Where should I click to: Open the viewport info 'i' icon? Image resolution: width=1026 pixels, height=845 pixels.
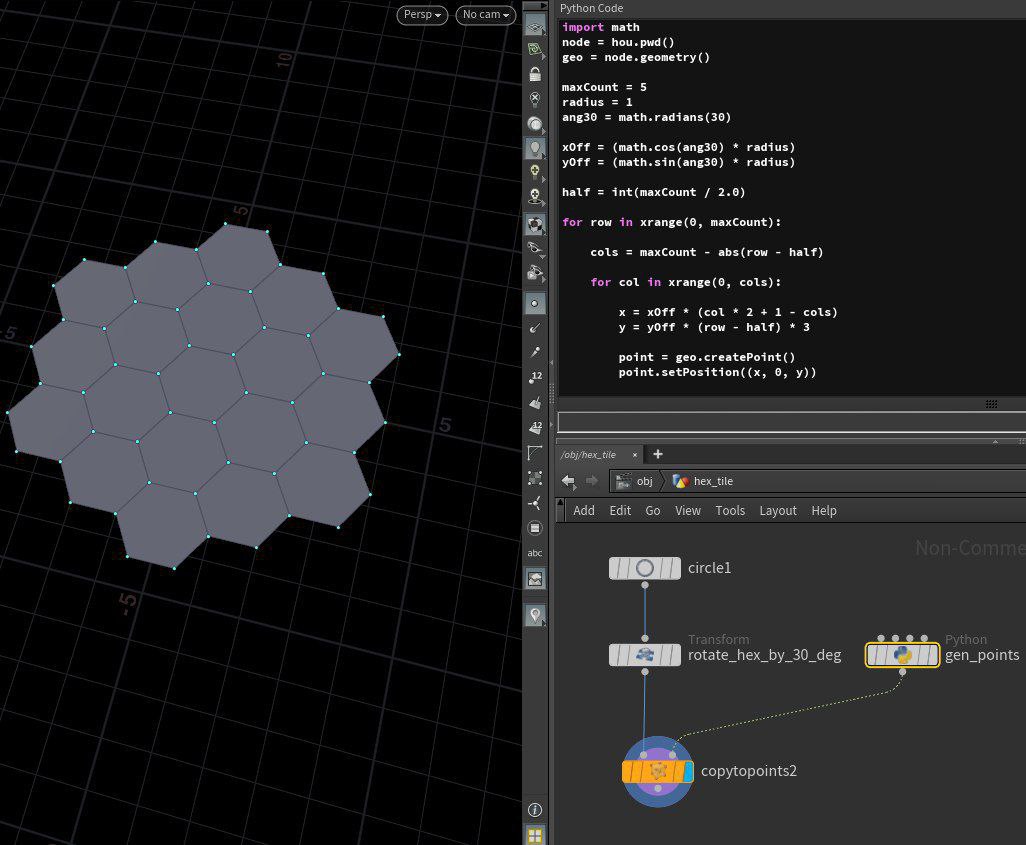535,810
